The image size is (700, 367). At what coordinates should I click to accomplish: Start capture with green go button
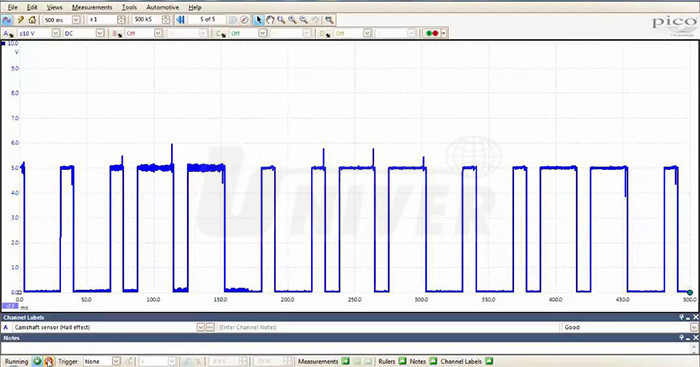click(37, 361)
